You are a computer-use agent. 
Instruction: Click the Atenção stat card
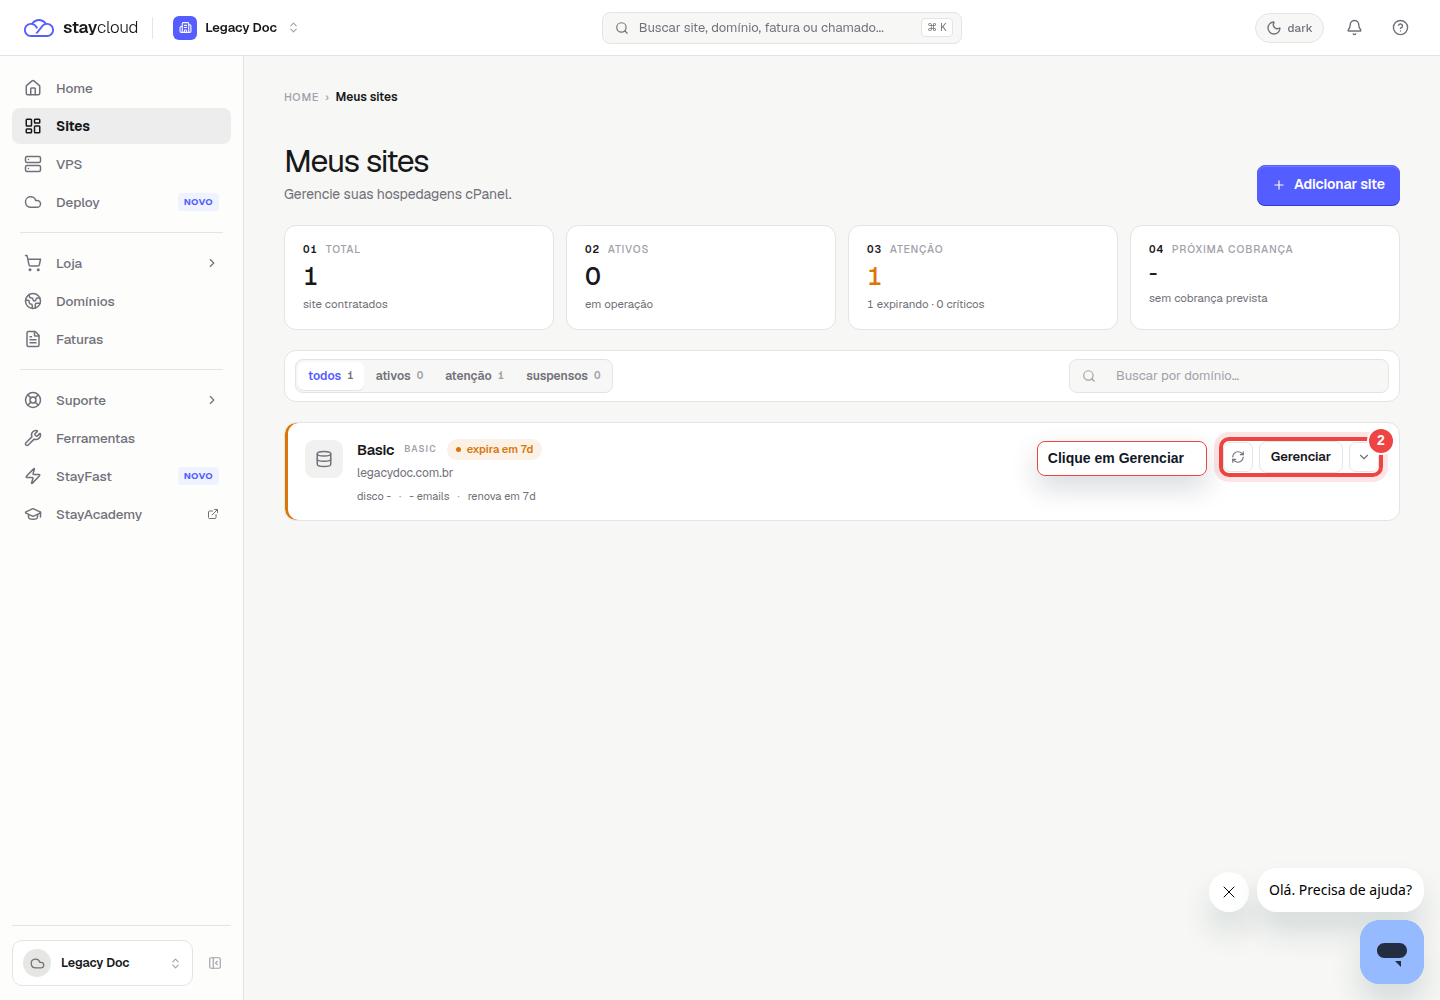coord(983,277)
